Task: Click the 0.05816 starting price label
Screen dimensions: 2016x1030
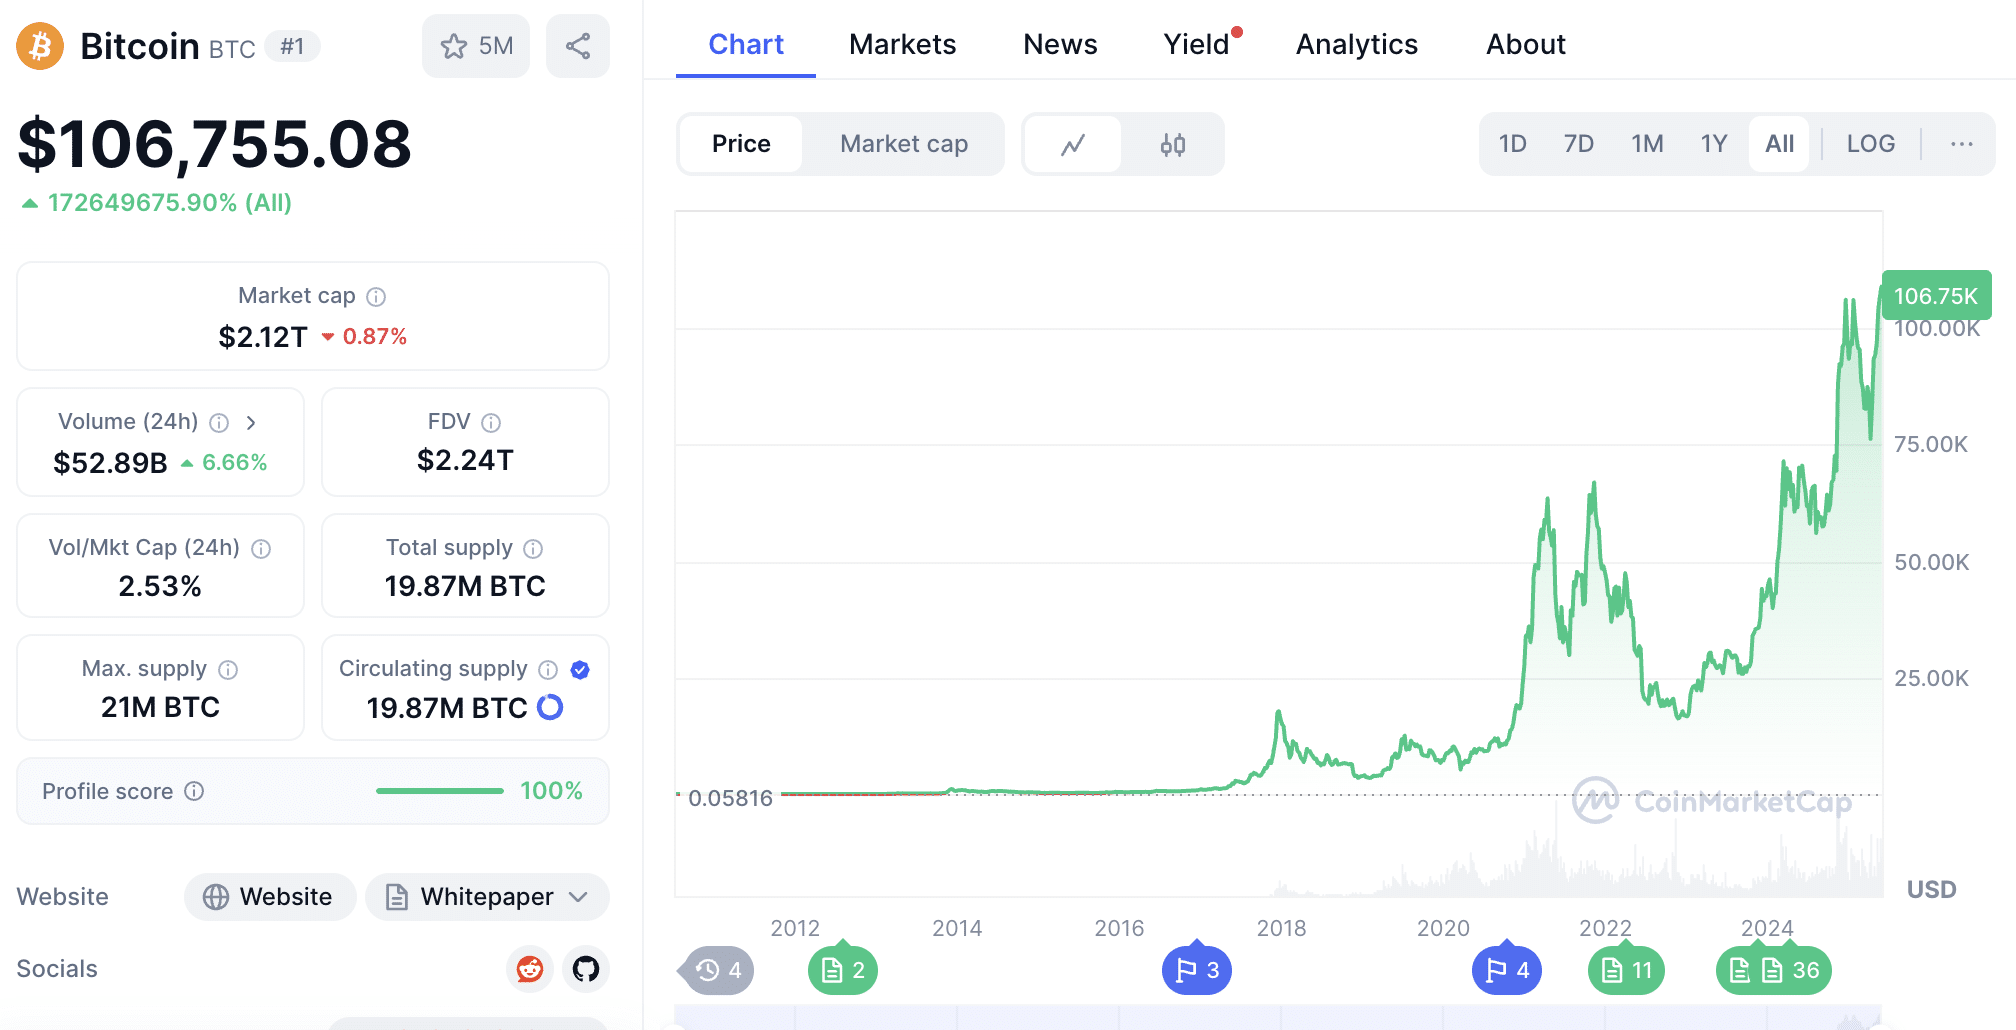Action: 730,799
